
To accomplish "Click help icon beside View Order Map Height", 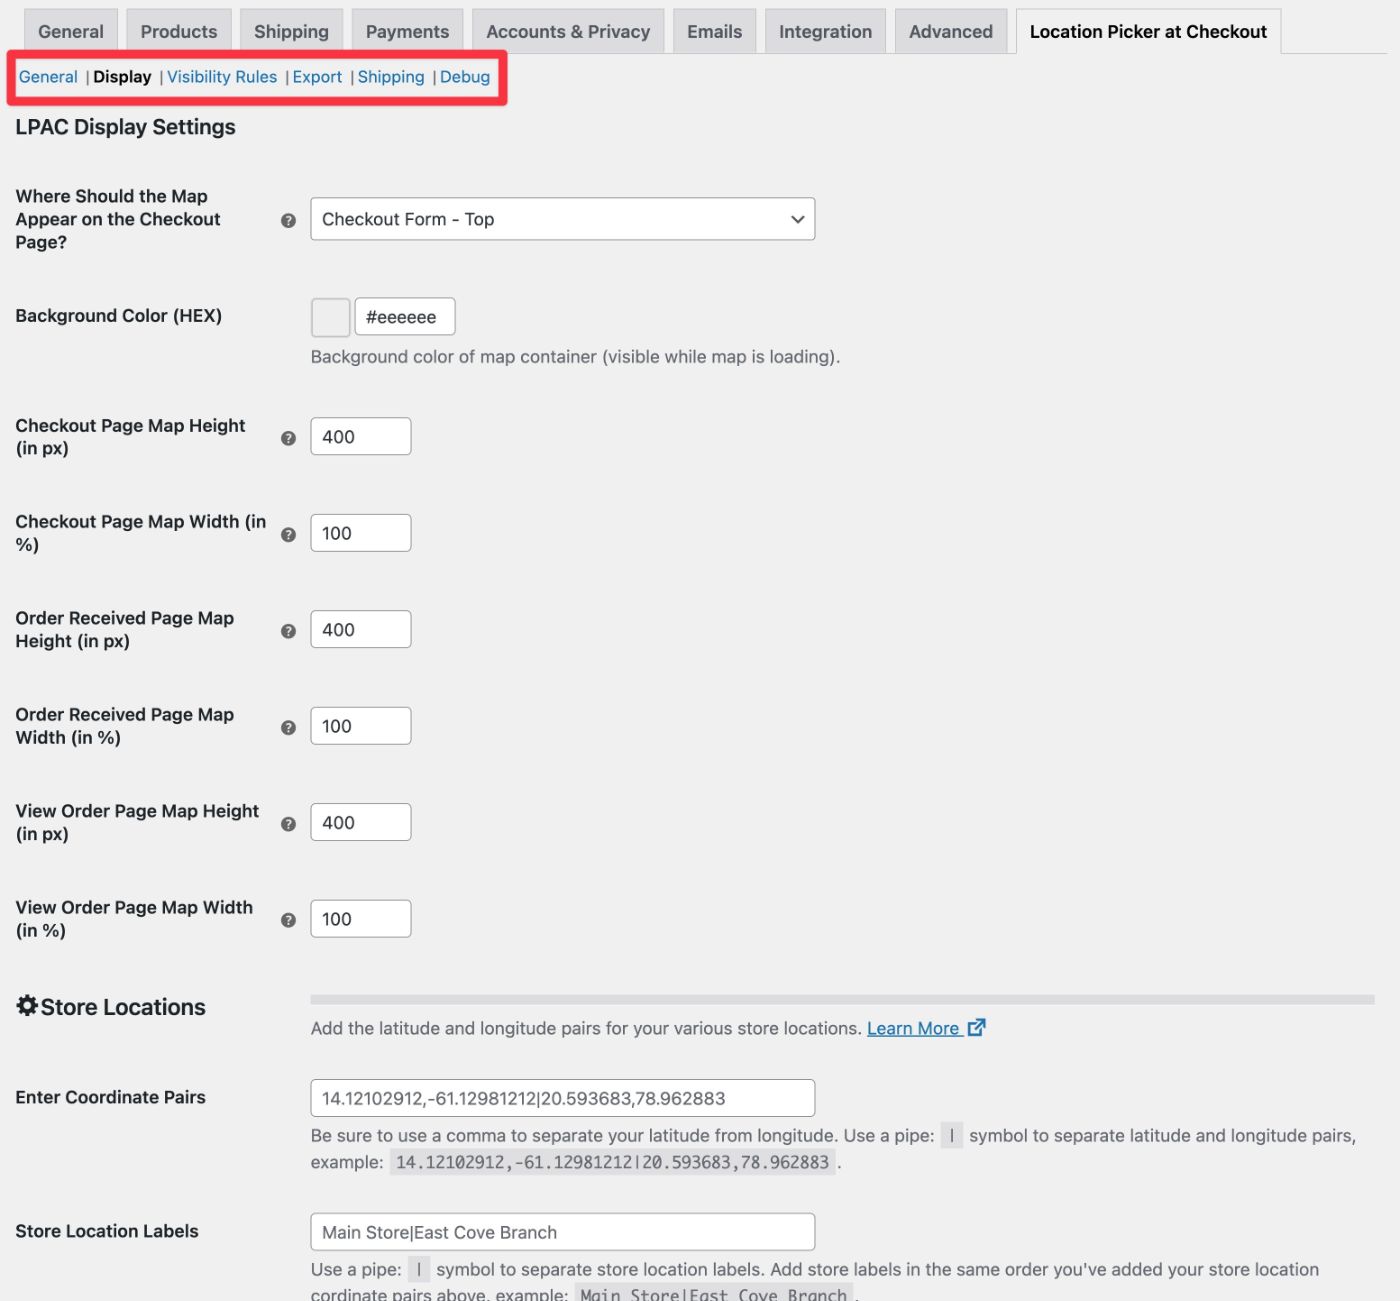I will click(288, 824).
